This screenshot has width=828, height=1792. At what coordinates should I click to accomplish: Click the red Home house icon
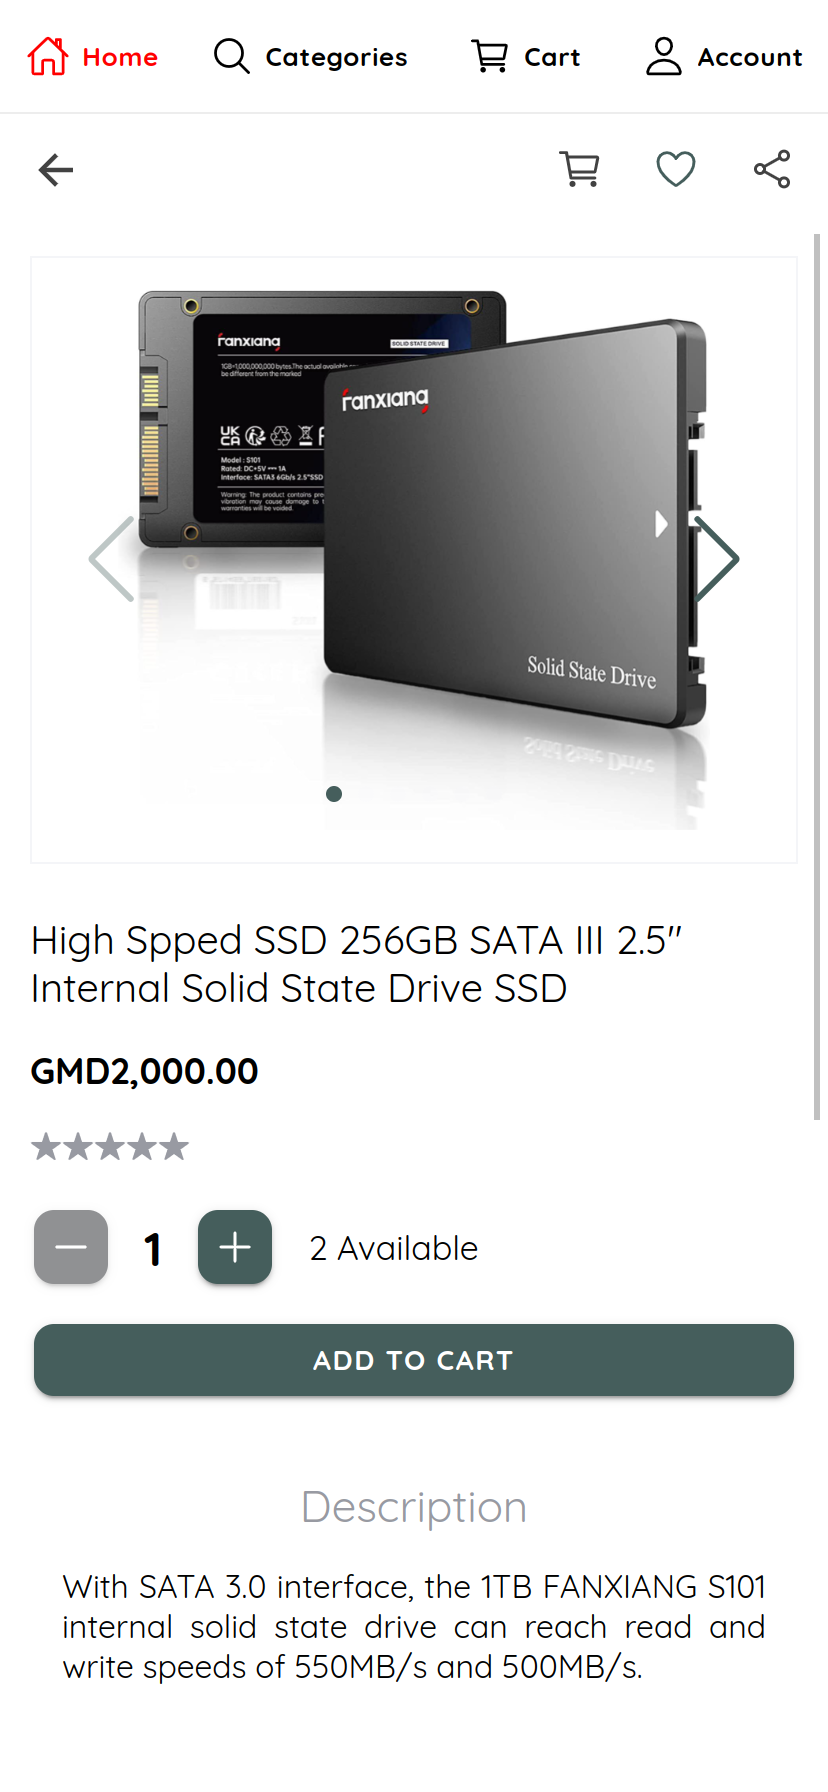click(48, 57)
